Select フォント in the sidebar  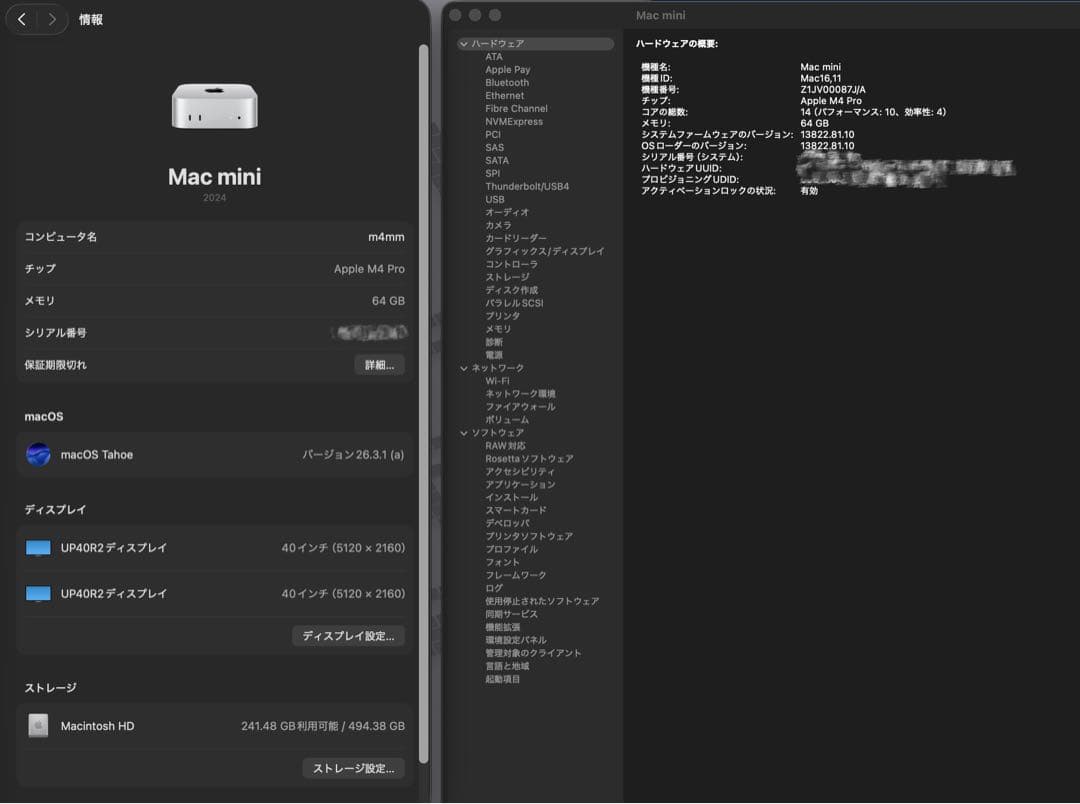502,563
